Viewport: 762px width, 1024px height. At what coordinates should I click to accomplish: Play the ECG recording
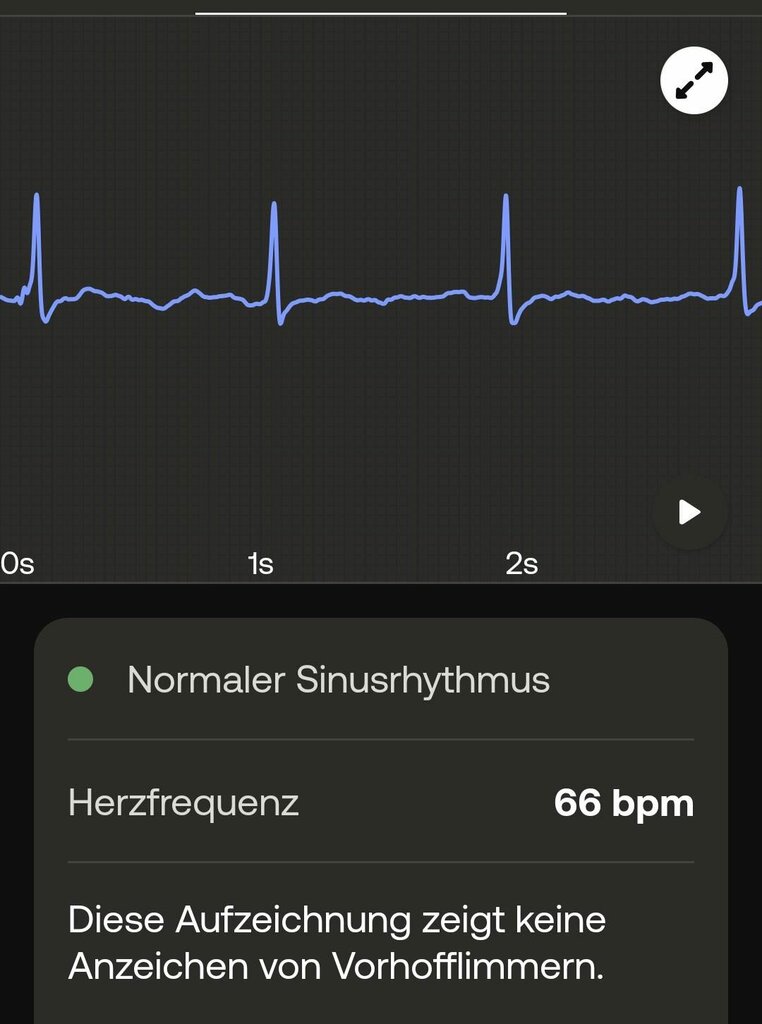pyautogui.click(x=690, y=512)
